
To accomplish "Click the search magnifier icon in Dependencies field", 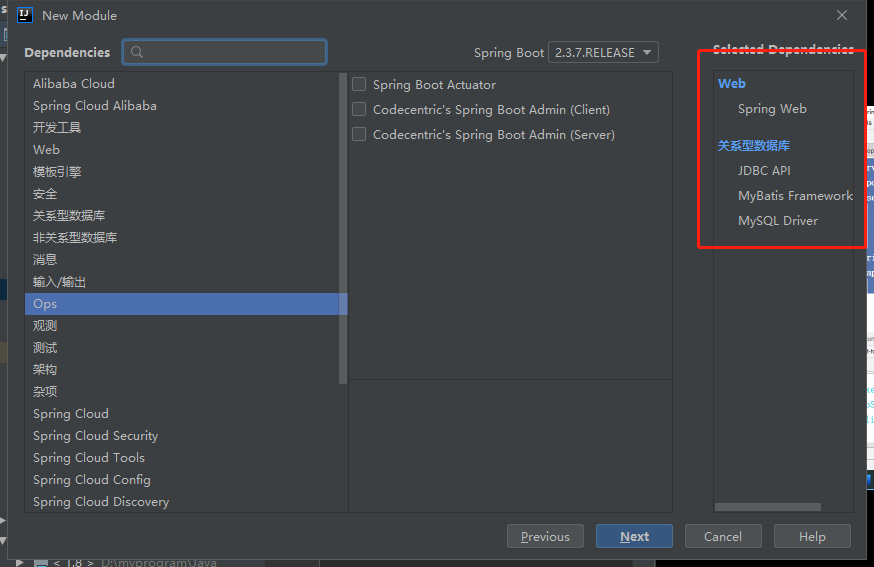I will [x=137, y=52].
